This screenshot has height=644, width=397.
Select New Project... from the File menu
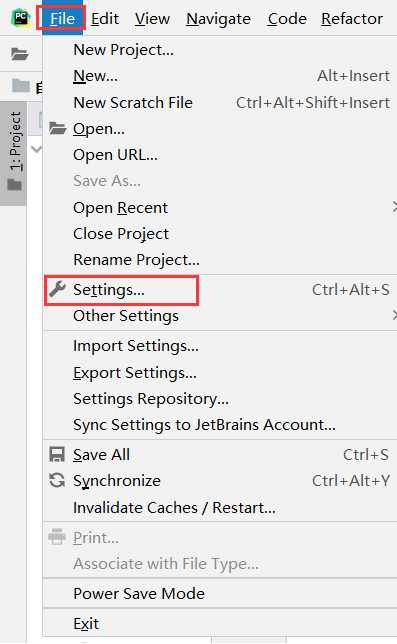[123, 50]
